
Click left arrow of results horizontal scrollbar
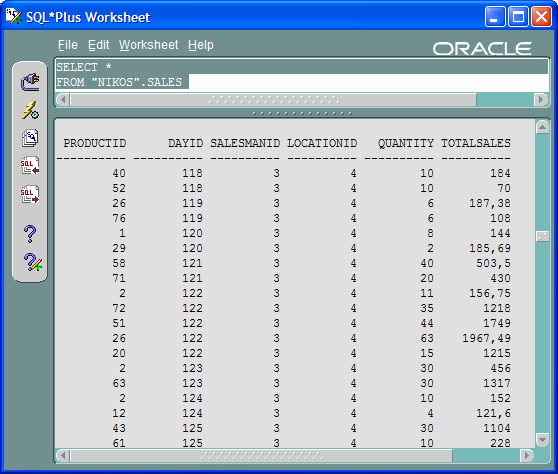pos(63,455)
